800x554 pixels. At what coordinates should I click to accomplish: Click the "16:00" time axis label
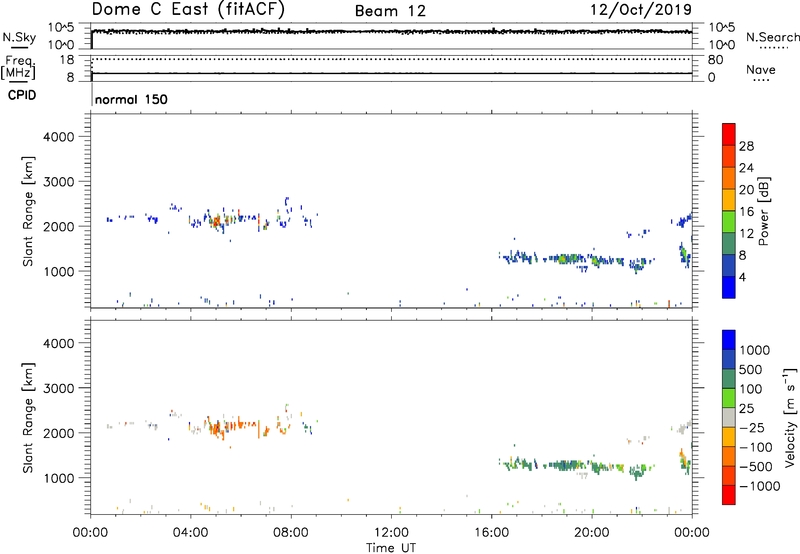click(x=491, y=533)
